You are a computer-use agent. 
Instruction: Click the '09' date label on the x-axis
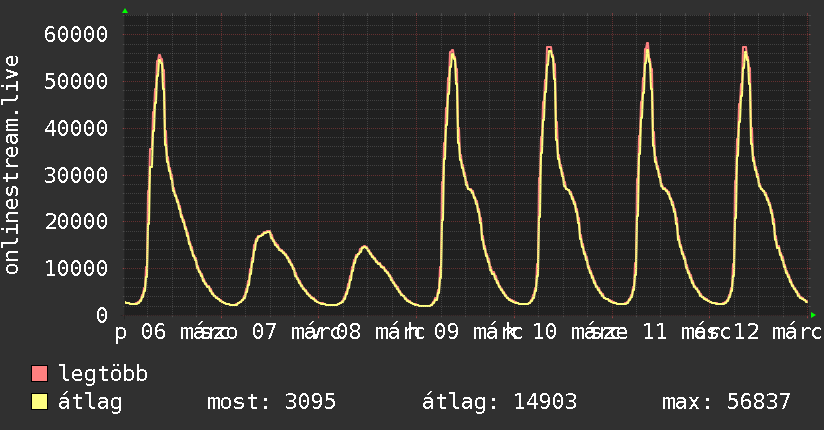click(x=446, y=332)
